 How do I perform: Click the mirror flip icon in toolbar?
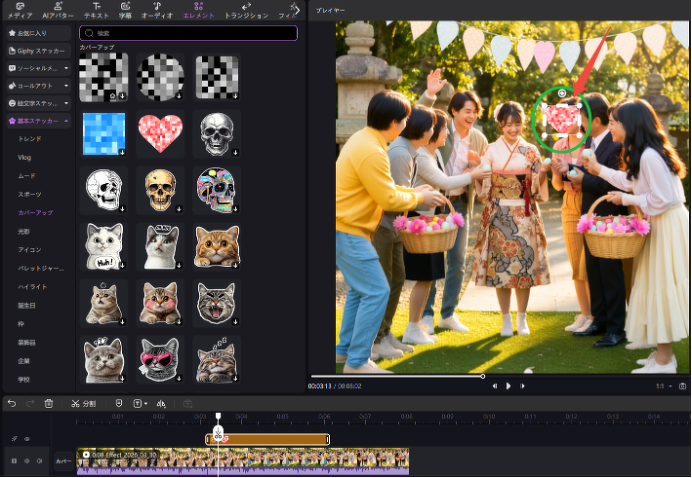tap(161, 403)
